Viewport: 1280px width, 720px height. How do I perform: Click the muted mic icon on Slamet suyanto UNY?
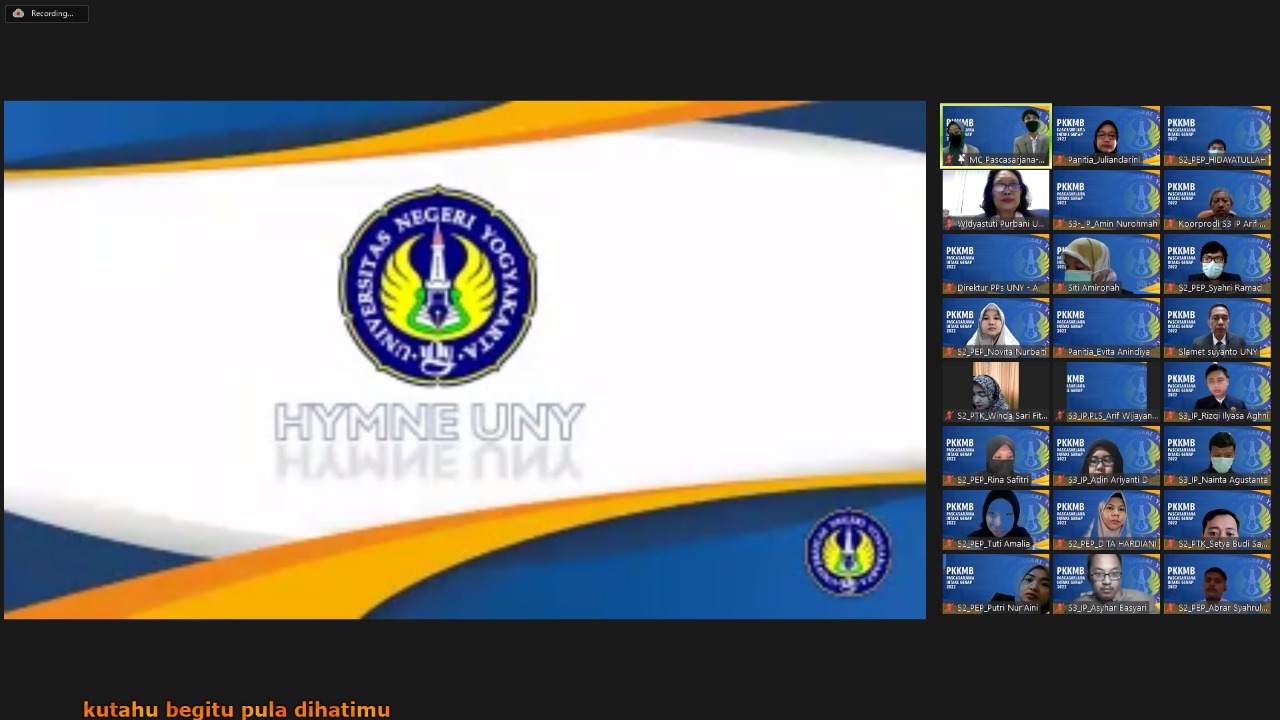(x=1171, y=352)
